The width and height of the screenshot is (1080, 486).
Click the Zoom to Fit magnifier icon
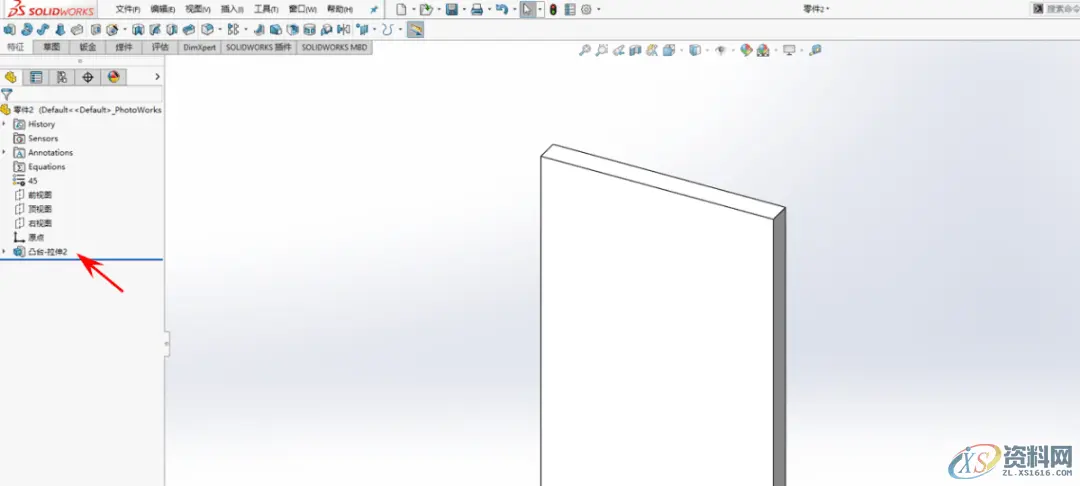pos(585,50)
